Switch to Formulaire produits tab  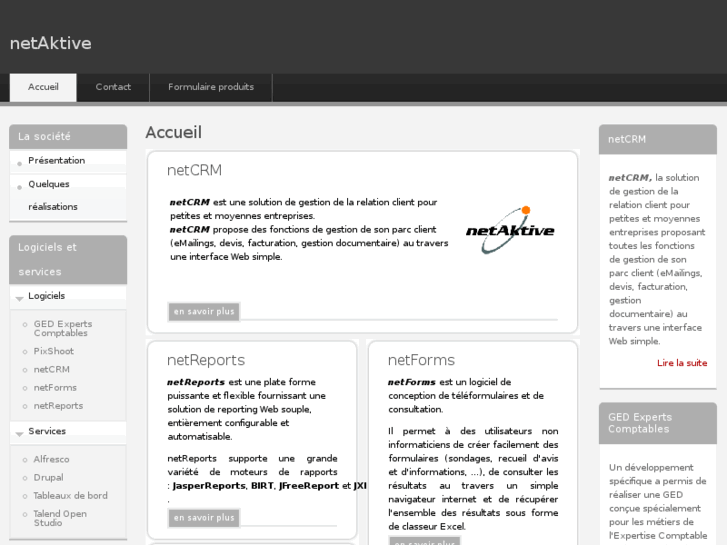coord(211,87)
